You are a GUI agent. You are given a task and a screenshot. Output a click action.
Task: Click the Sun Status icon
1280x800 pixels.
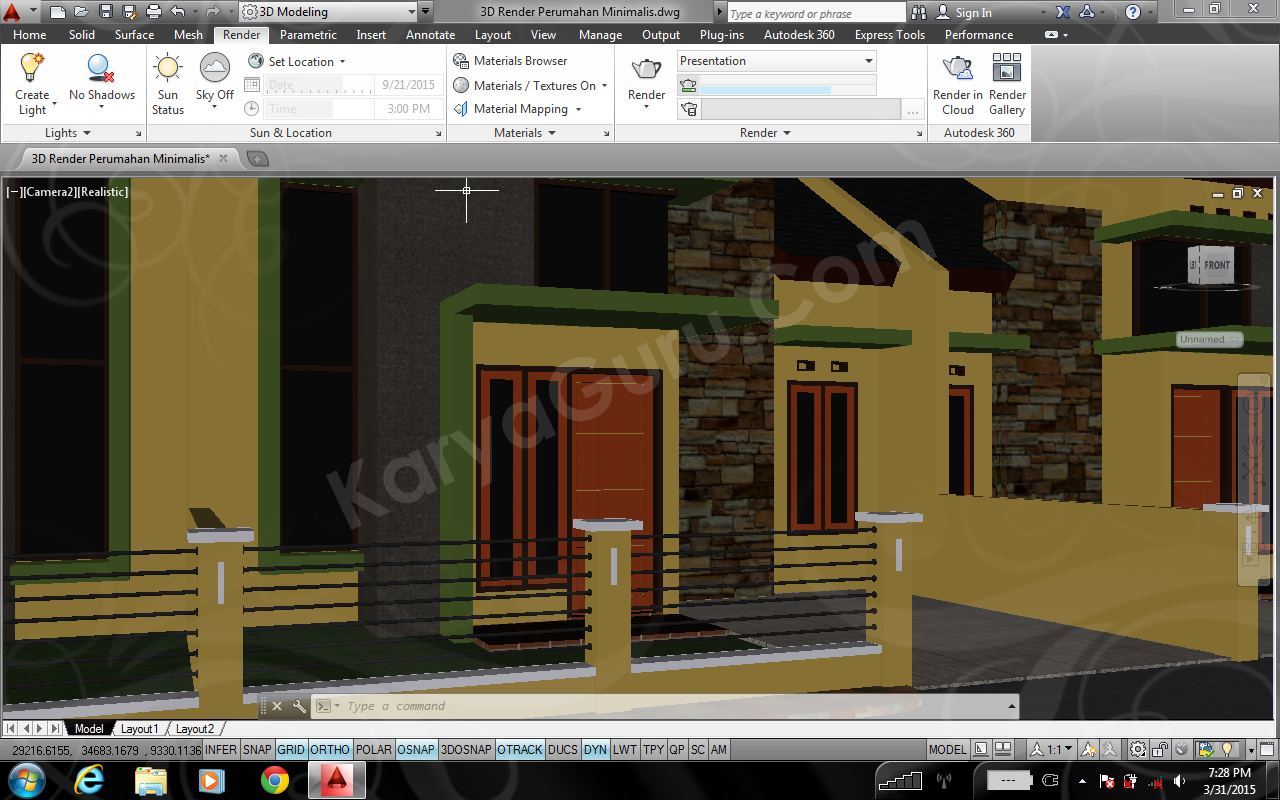pyautogui.click(x=168, y=69)
